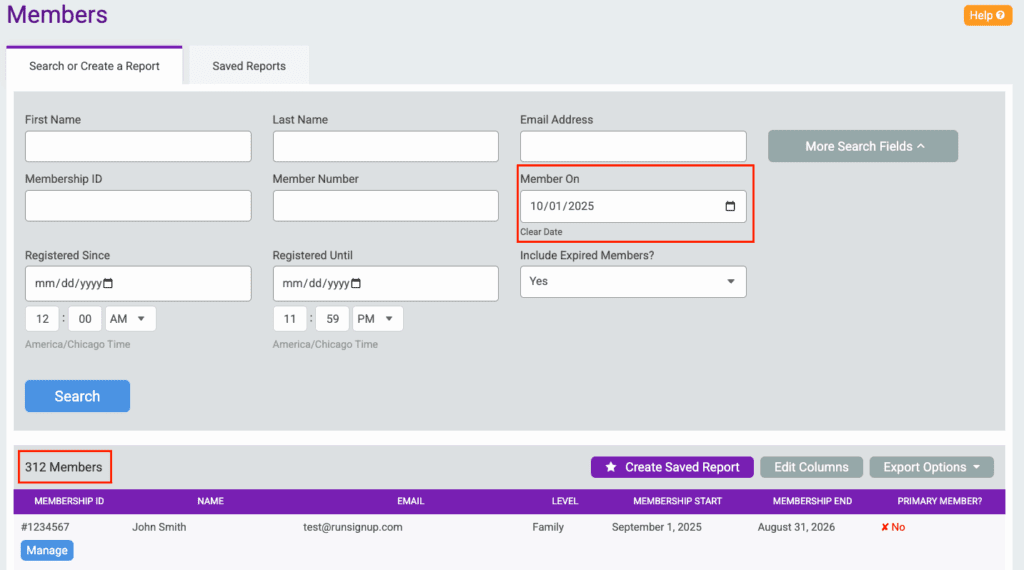Open Edit Columns

811,467
